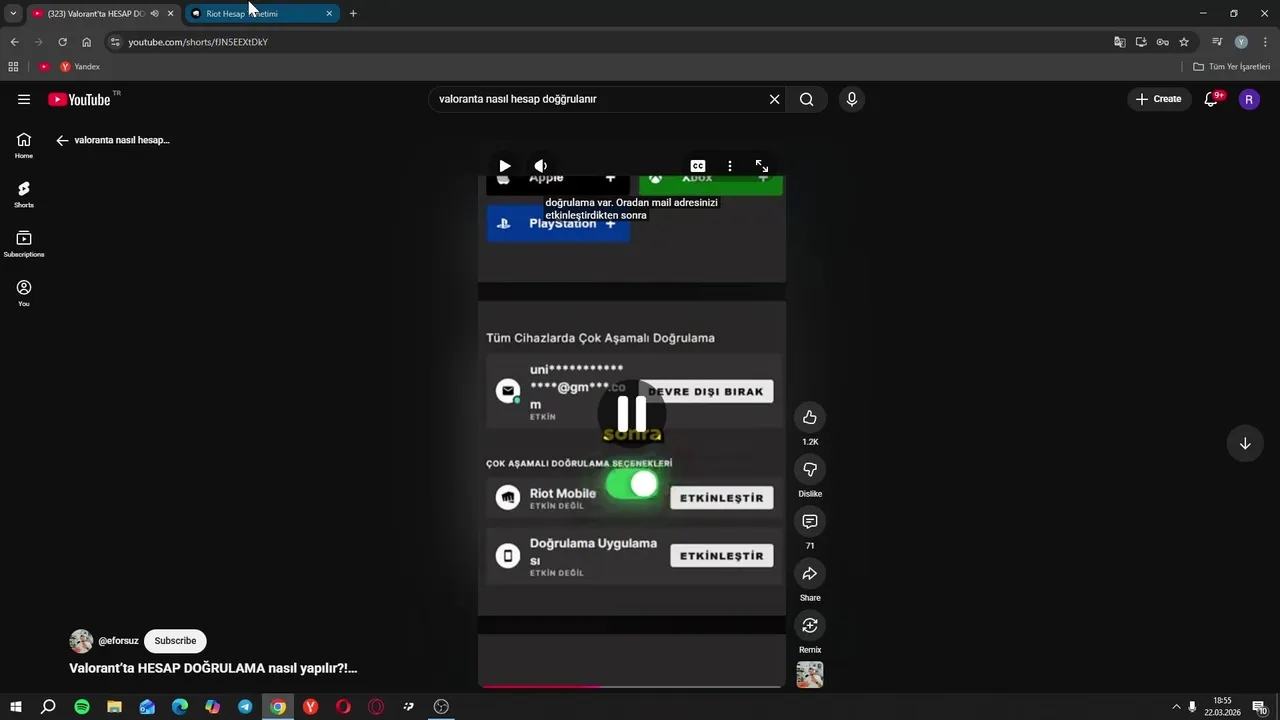
Task: Open Home in the YouTube sidebar
Action: (24, 145)
